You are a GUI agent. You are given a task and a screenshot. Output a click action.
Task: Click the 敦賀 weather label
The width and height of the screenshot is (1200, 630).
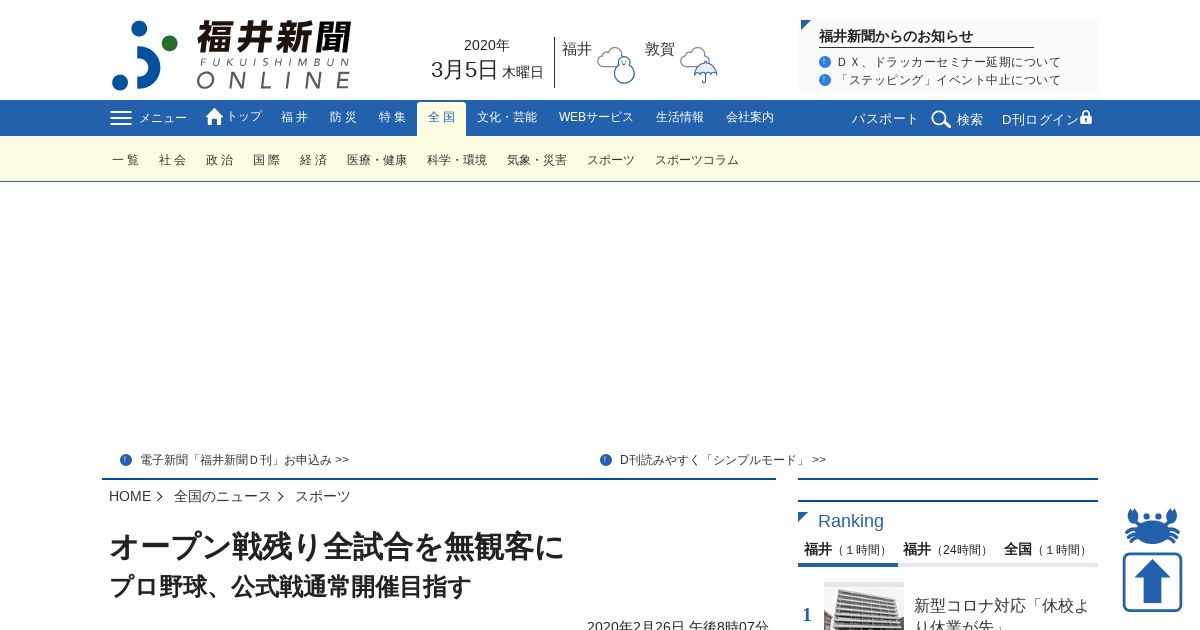coord(660,49)
